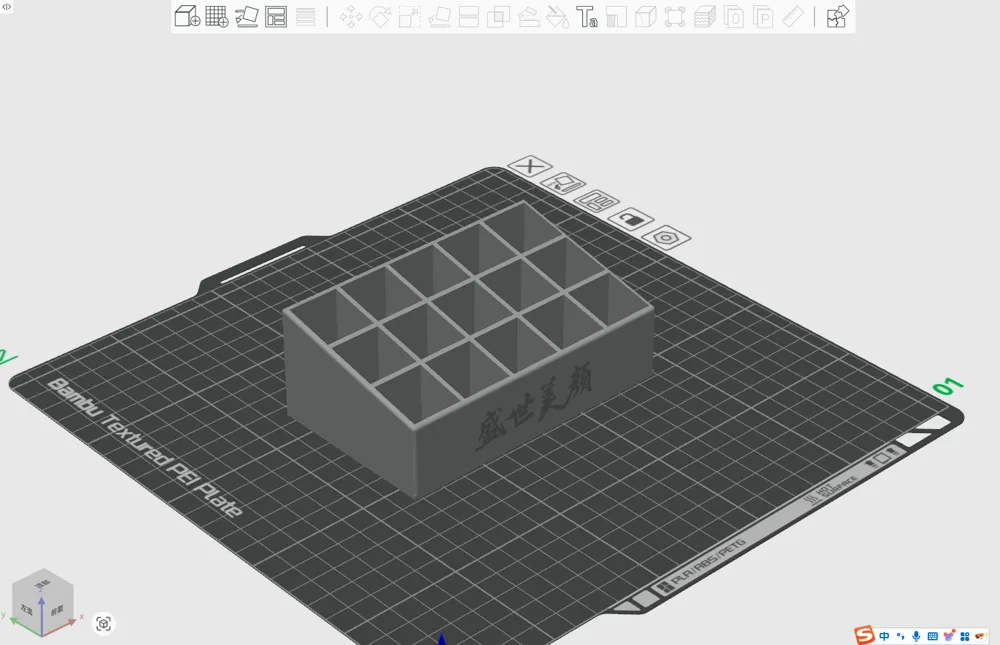Select the Cut tool
This screenshot has height=645, width=1000.
[469, 17]
